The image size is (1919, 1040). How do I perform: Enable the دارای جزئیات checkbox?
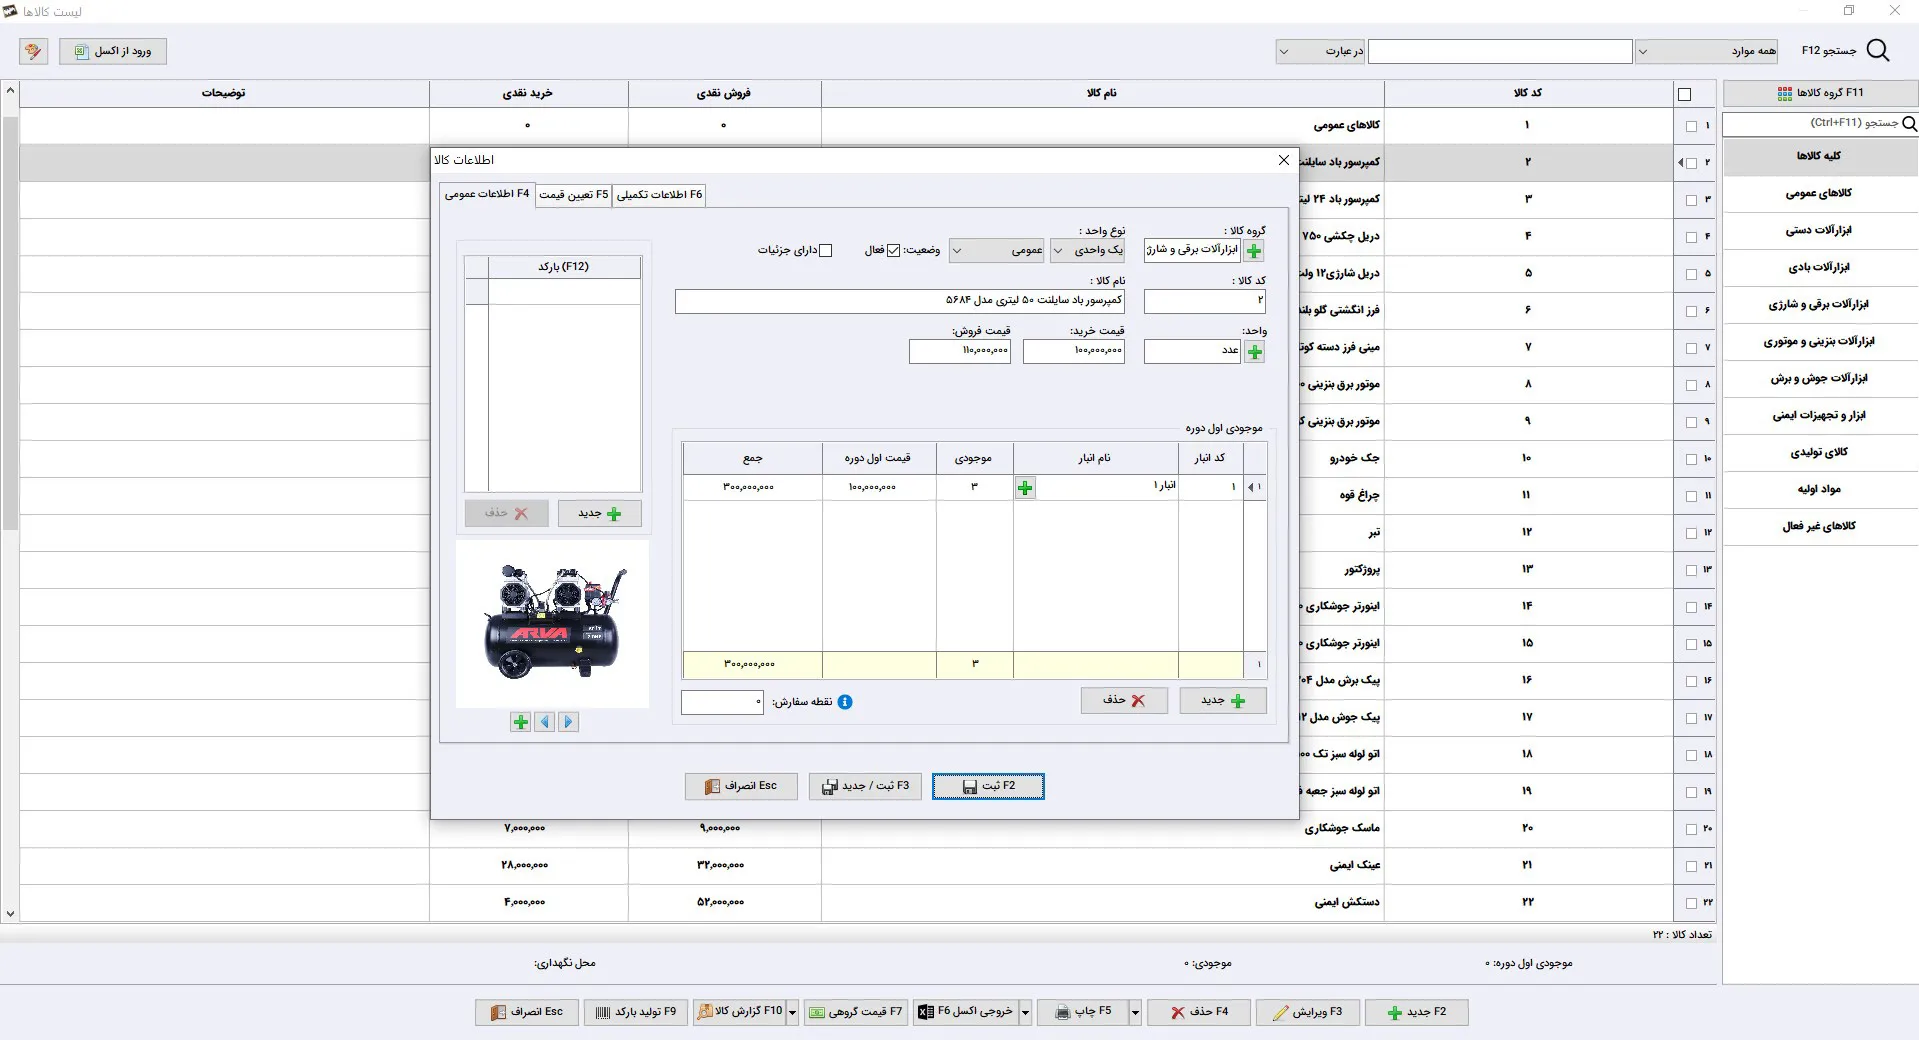pyautogui.click(x=825, y=251)
